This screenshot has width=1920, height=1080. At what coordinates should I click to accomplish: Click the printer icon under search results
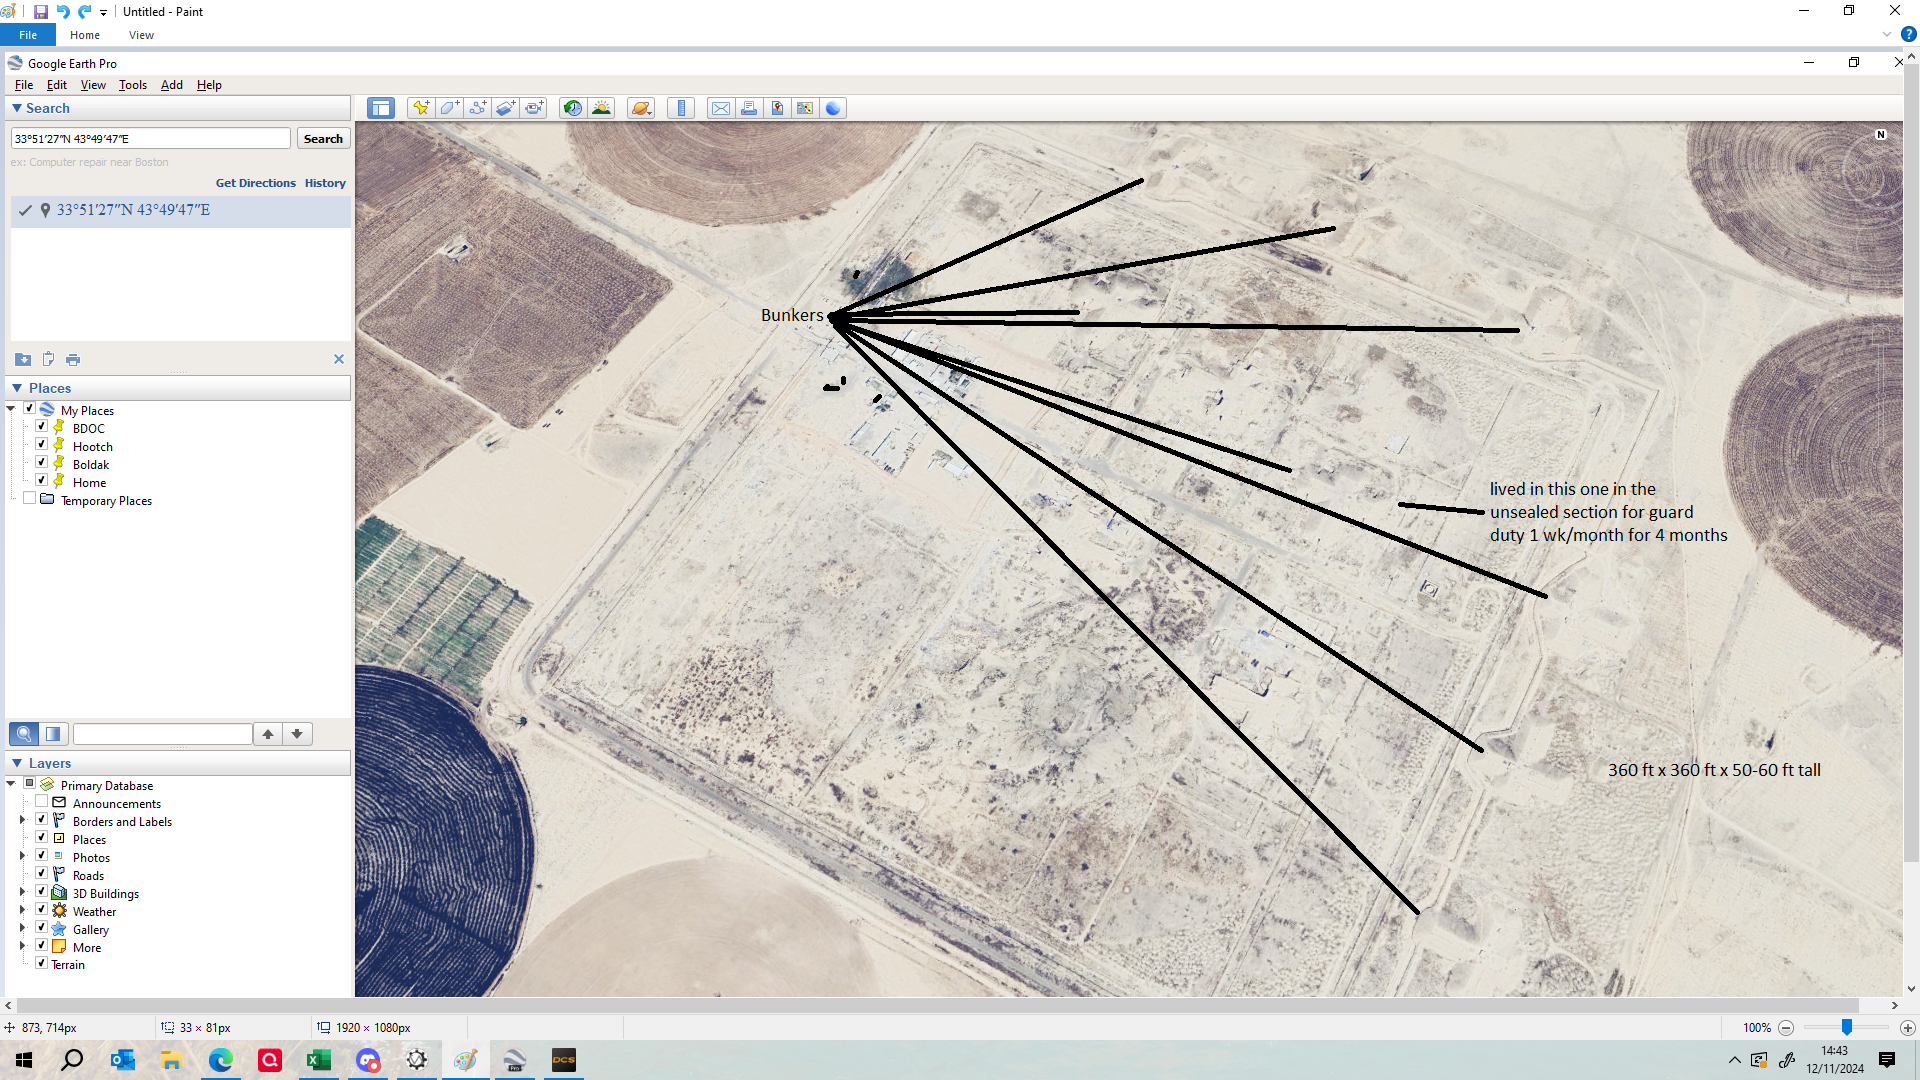(73, 359)
